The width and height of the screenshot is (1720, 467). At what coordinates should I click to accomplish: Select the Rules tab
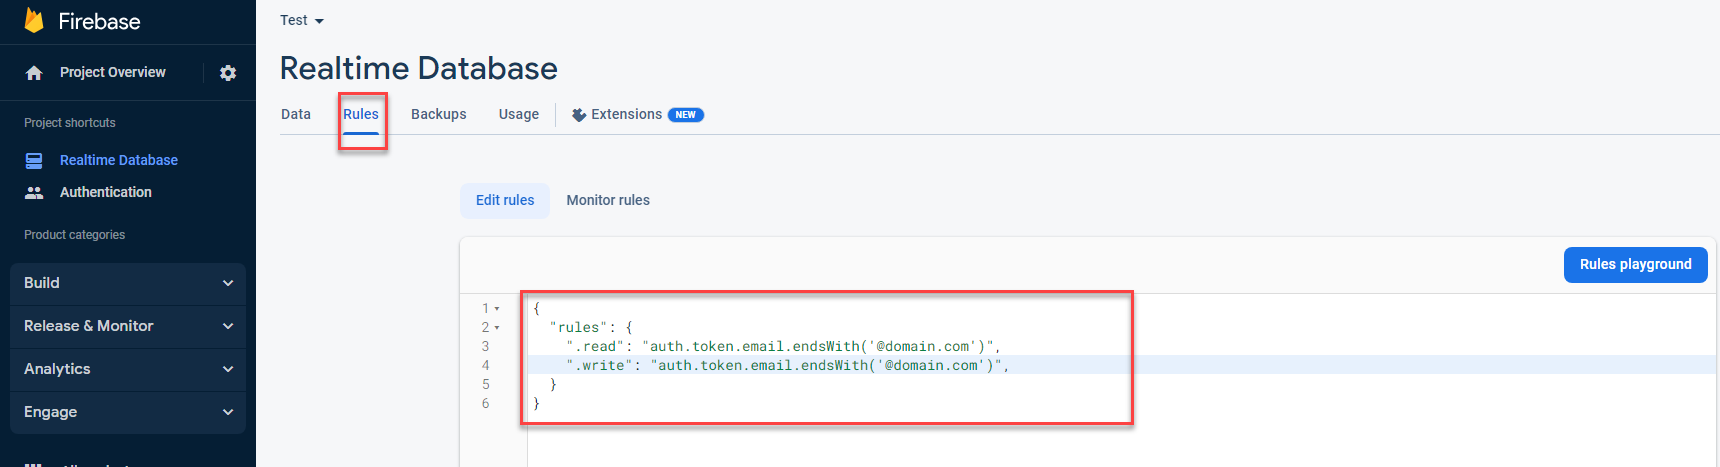point(361,114)
